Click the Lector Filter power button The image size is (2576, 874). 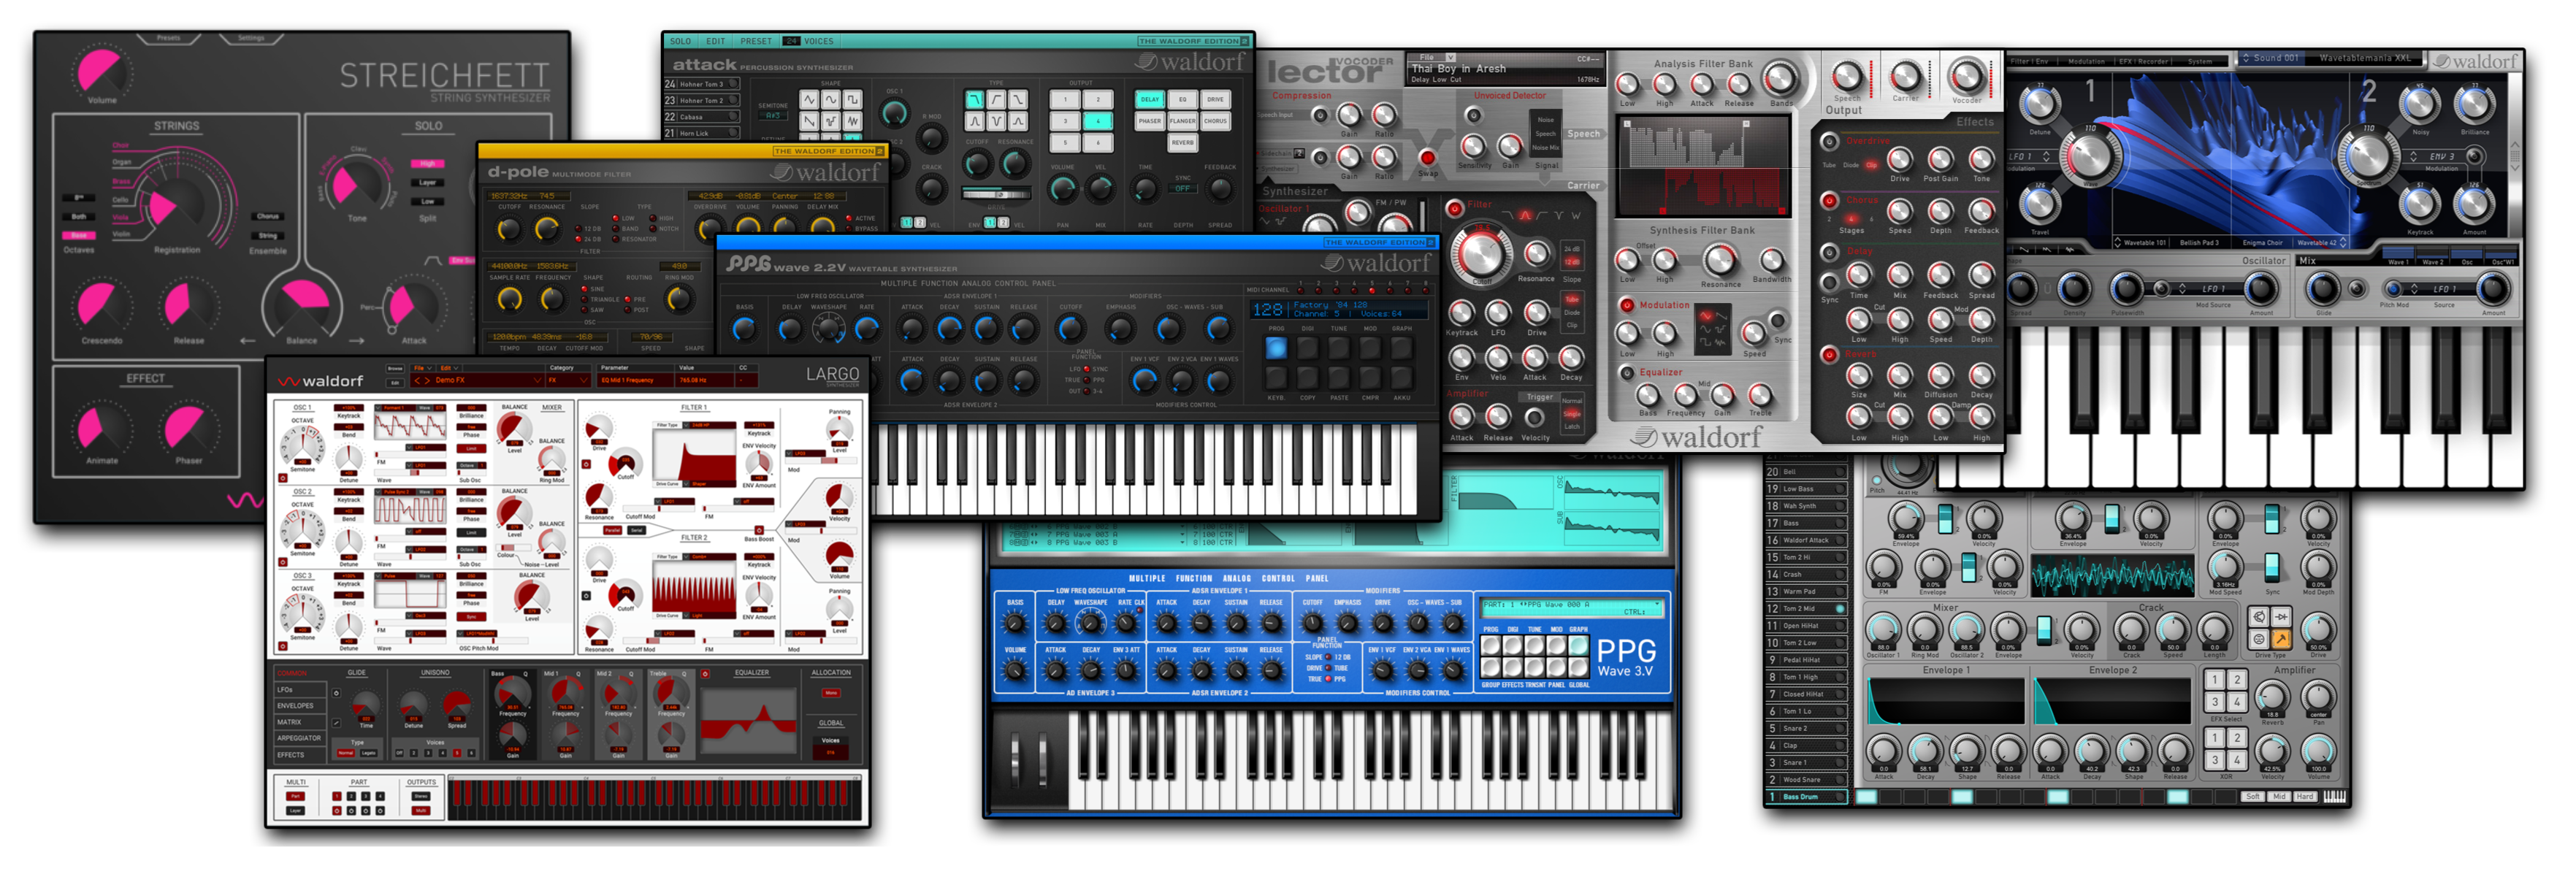point(1454,208)
